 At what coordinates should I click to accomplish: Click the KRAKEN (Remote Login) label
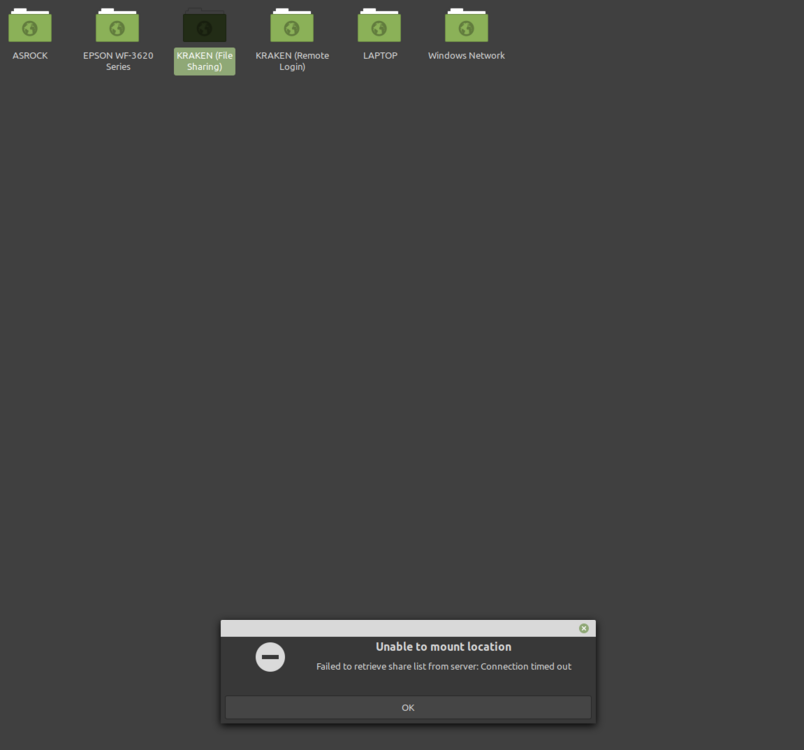pyautogui.click(x=292, y=61)
